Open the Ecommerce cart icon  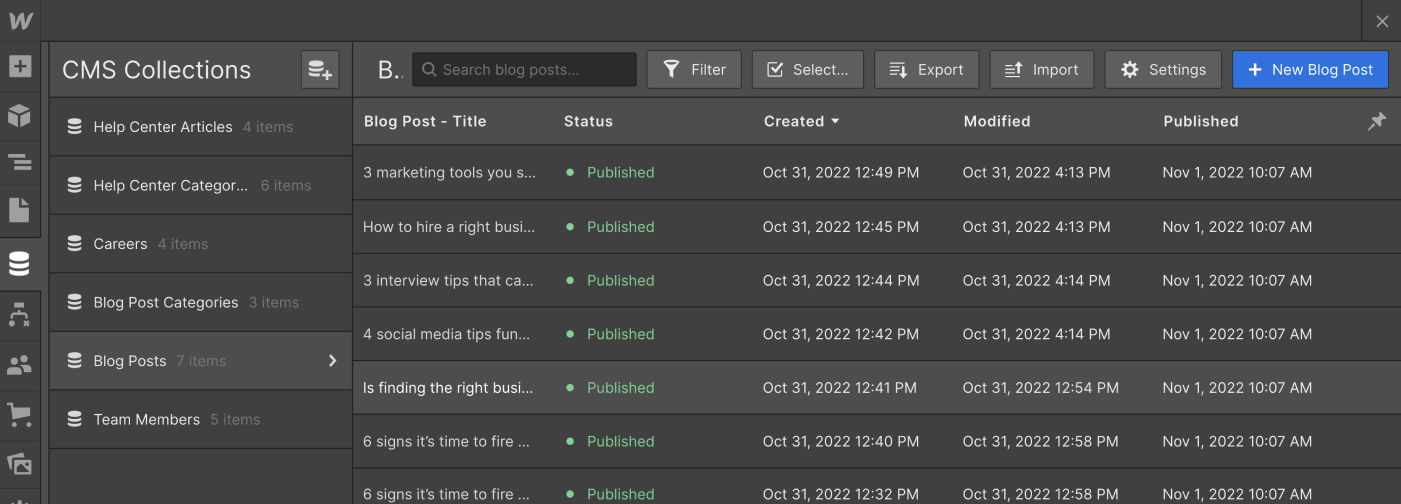click(20, 414)
